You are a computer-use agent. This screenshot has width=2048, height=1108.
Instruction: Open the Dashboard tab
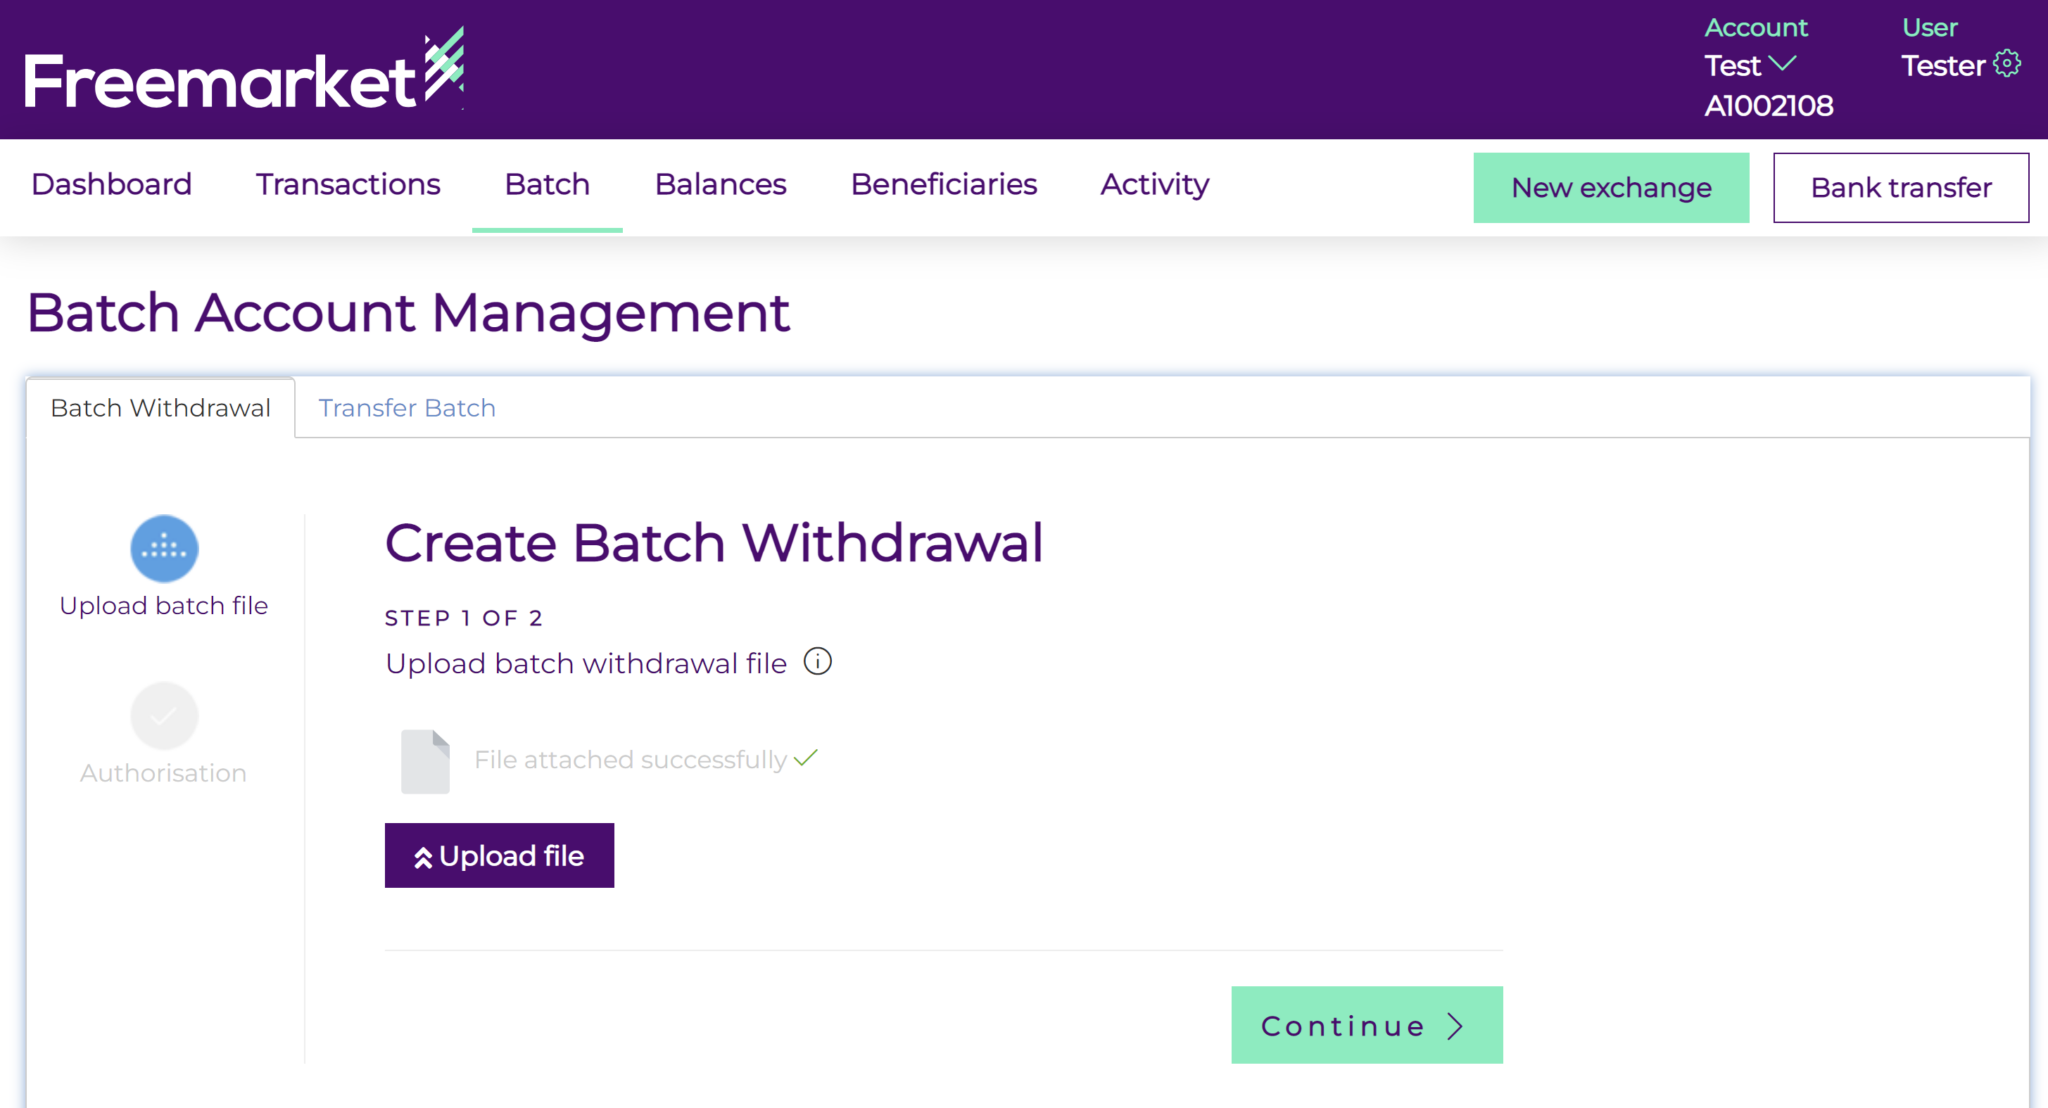coord(112,185)
